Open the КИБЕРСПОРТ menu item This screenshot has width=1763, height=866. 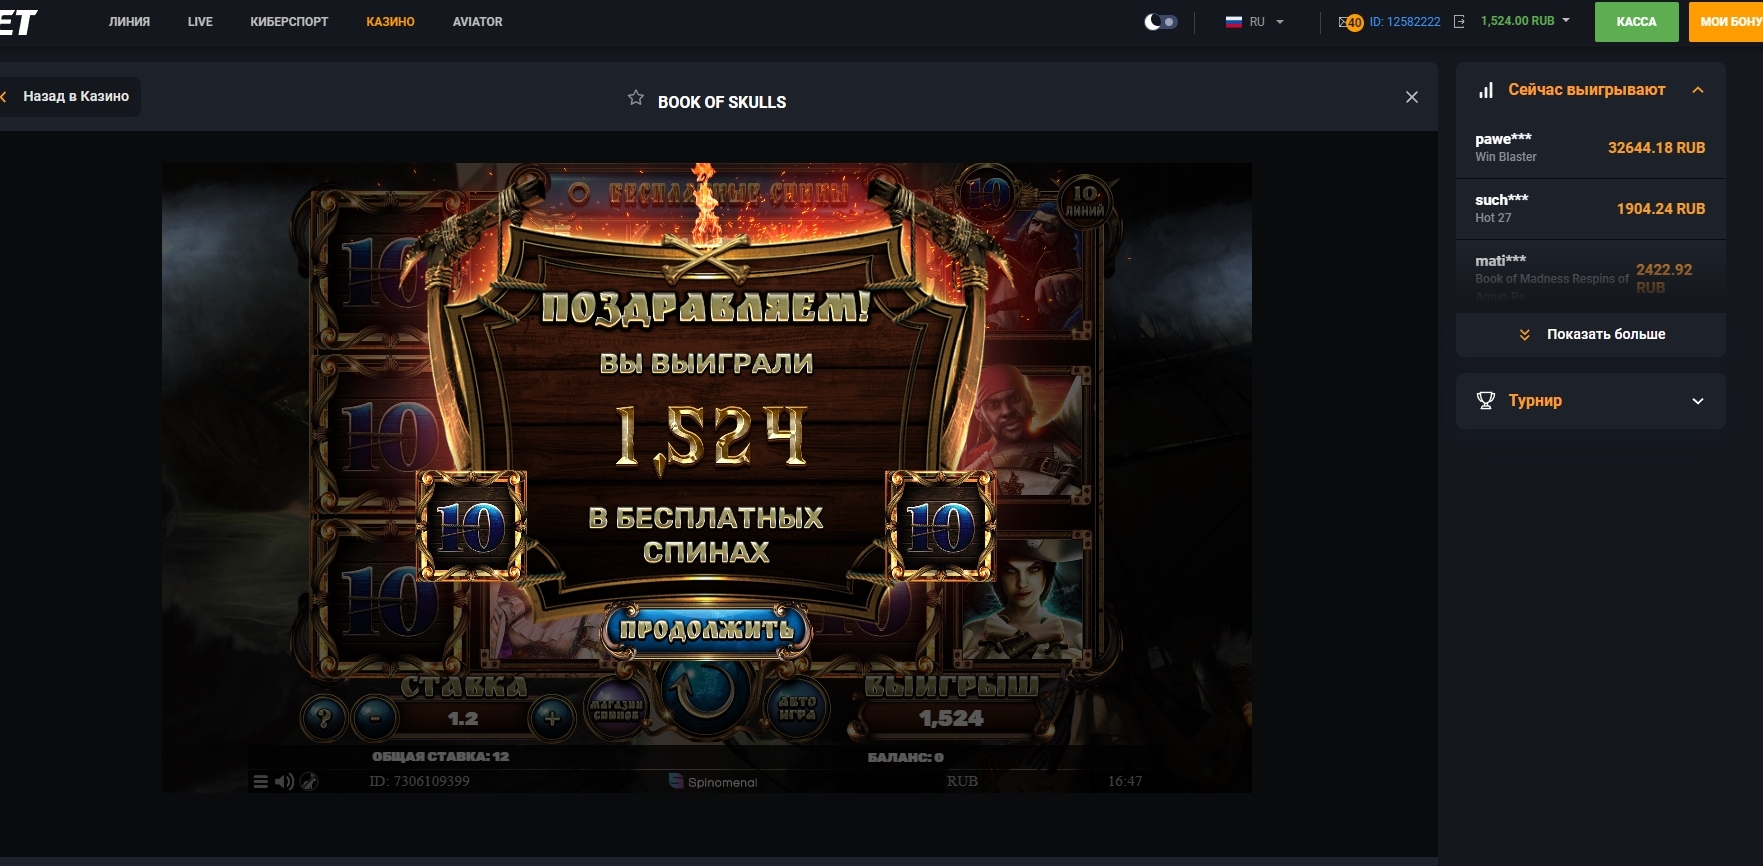pos(289,22)
